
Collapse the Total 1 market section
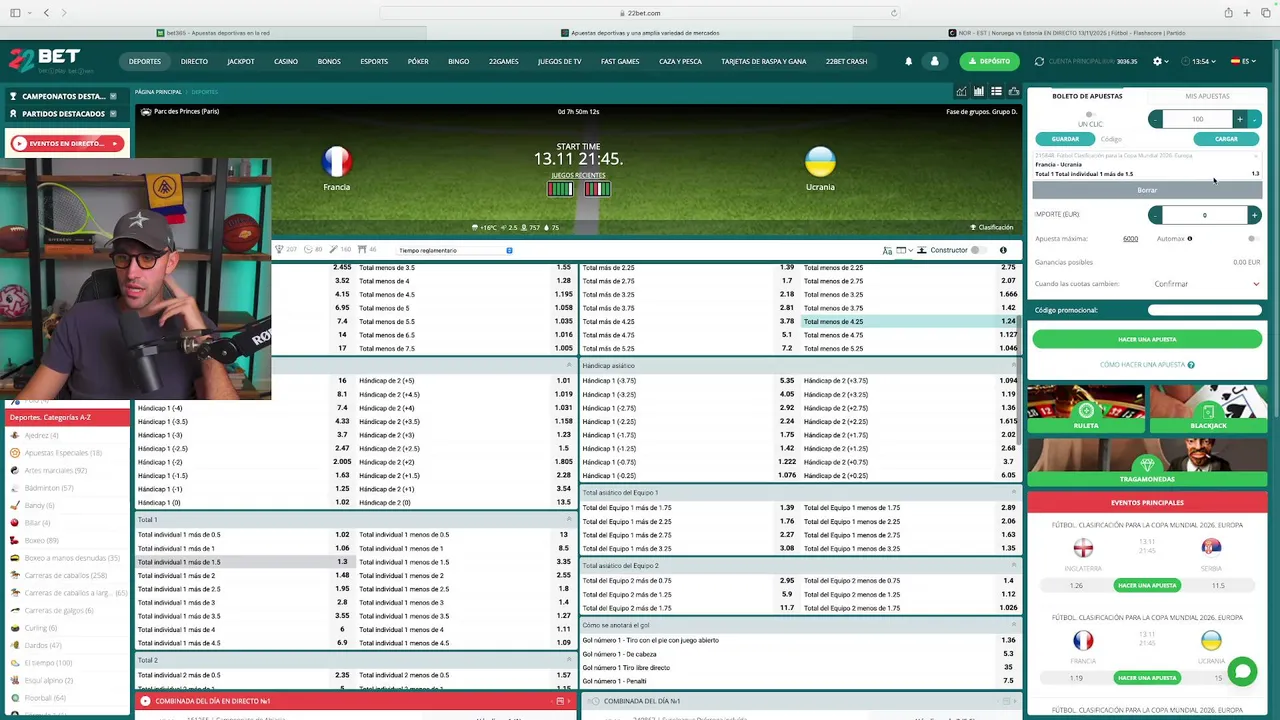click(x=569, y=520)
